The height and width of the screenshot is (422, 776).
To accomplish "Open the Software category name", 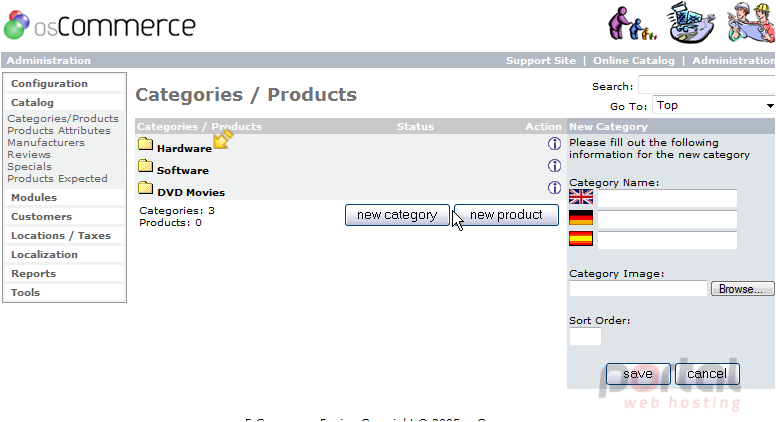I will 183,170.
